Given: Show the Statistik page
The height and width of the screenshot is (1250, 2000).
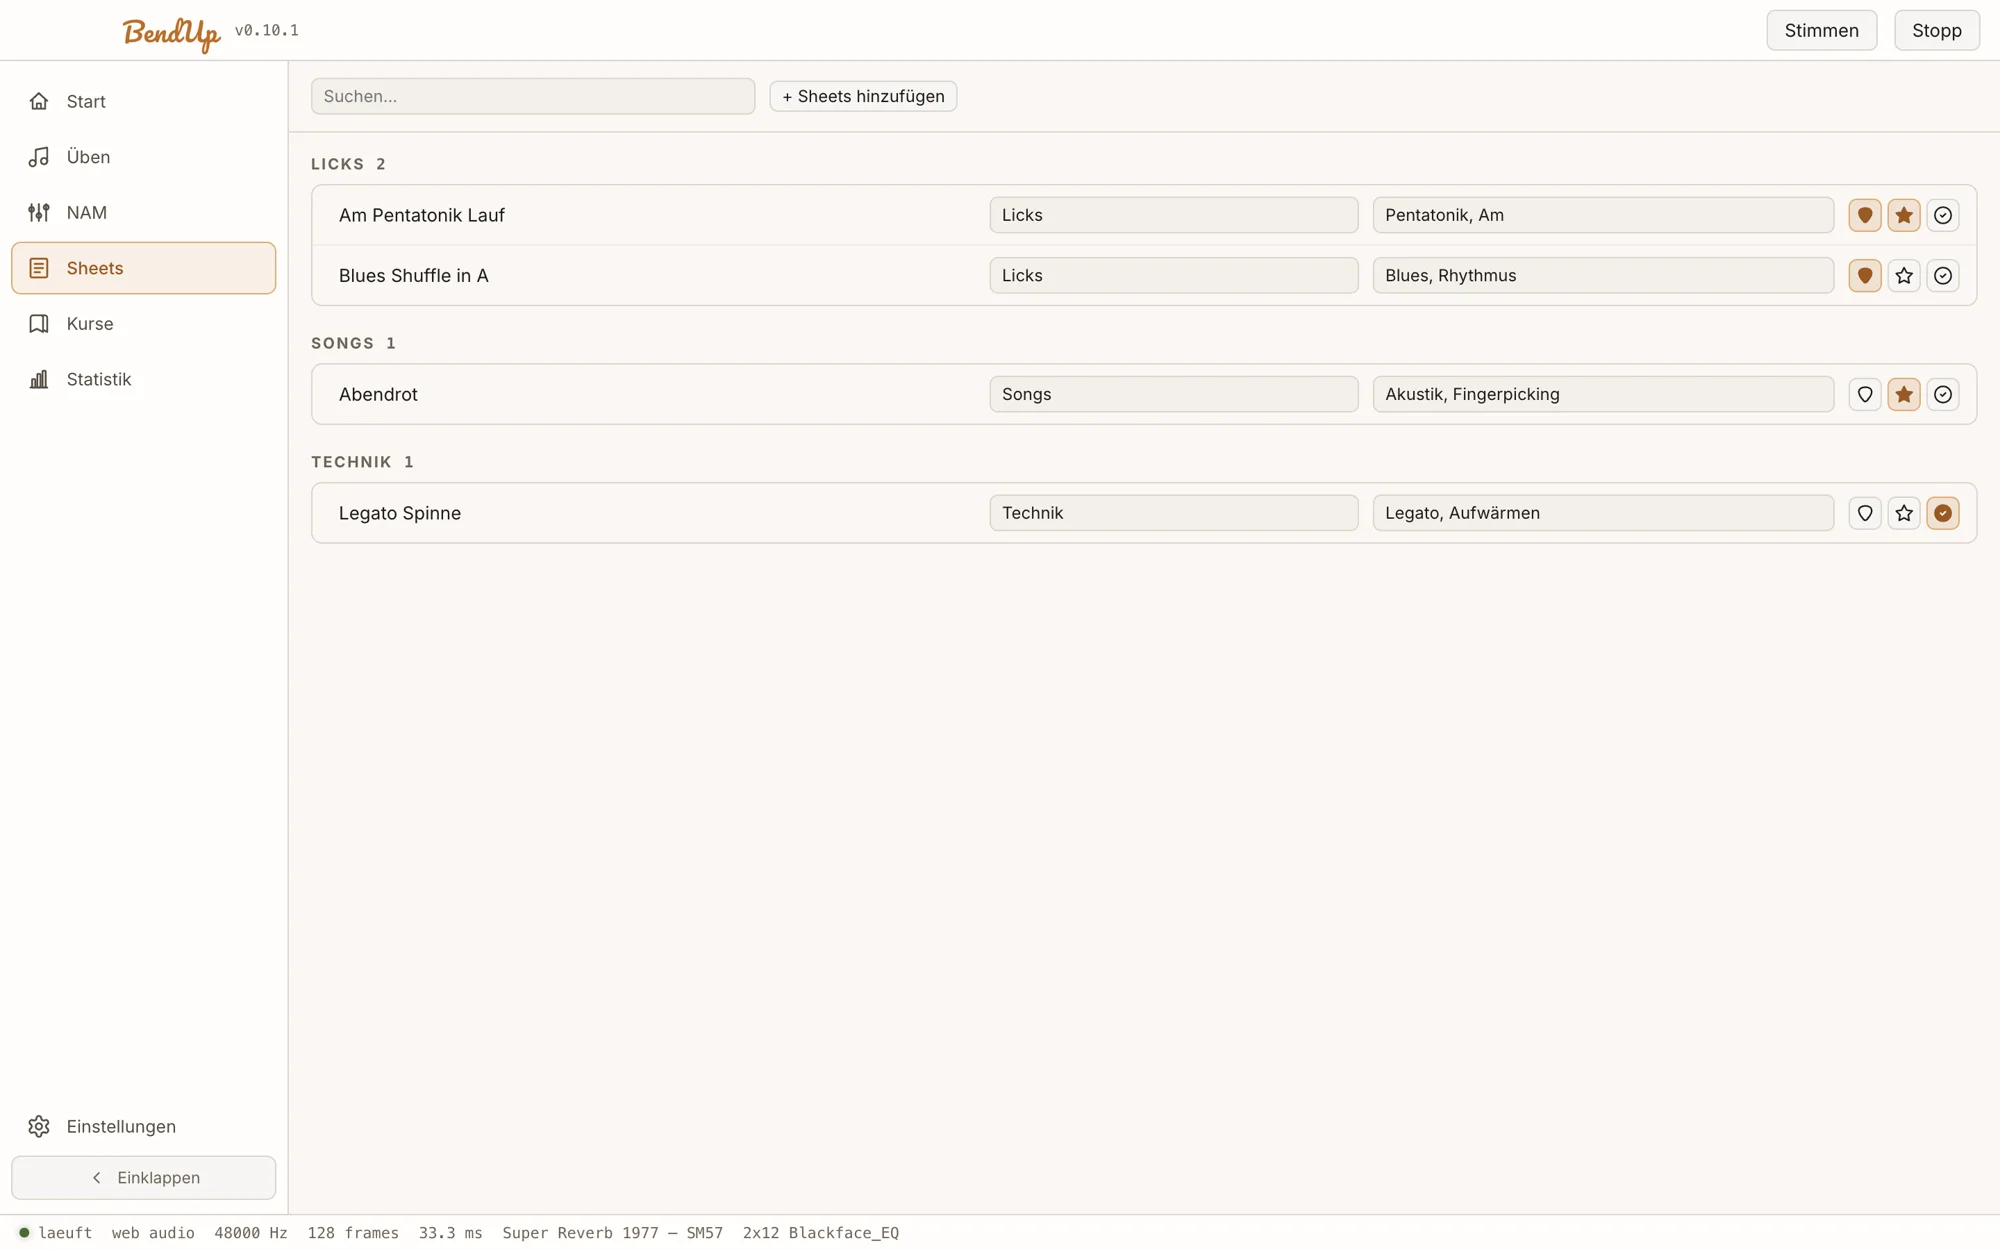Looking at the screenshot, I should point(144,379).
